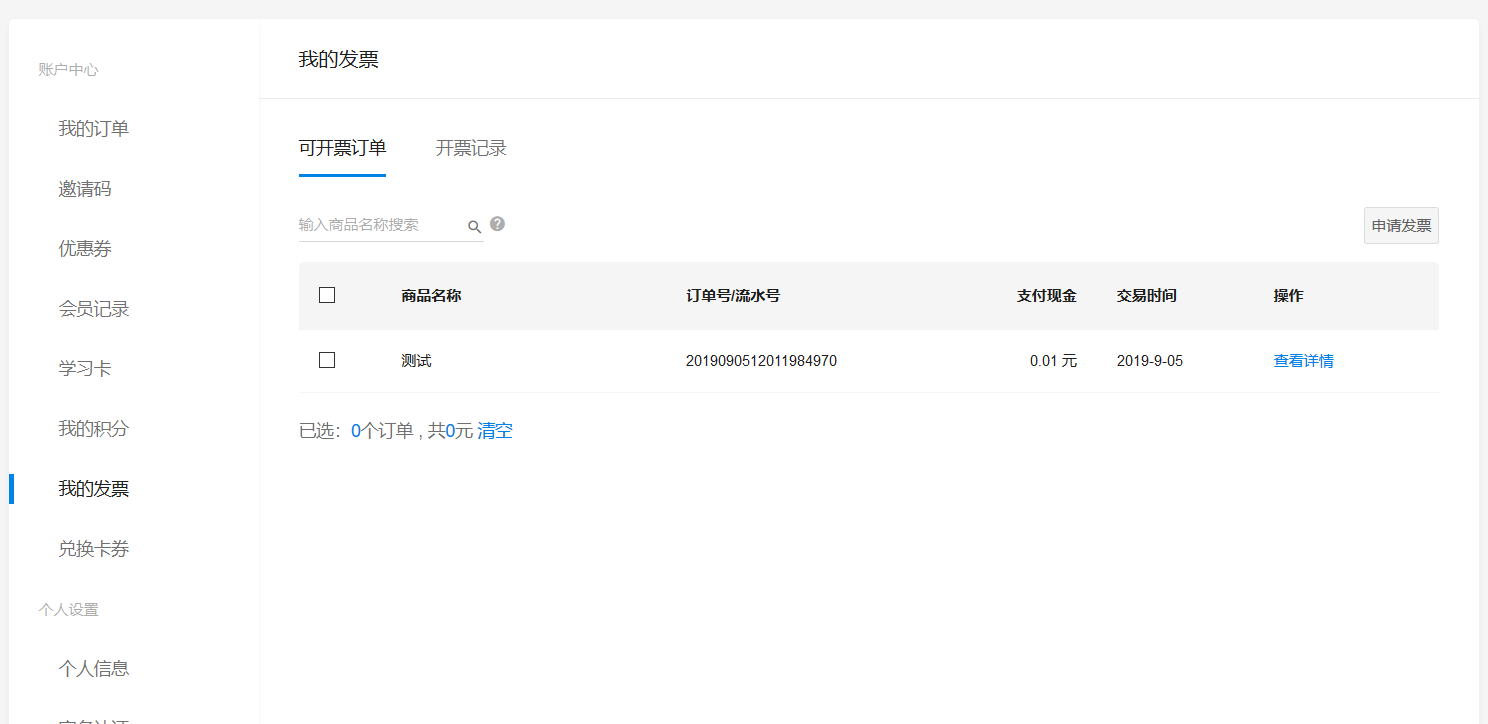Click the search magnifier icon
Viewport: 1488px width, 724px height.
coord(474,227)
